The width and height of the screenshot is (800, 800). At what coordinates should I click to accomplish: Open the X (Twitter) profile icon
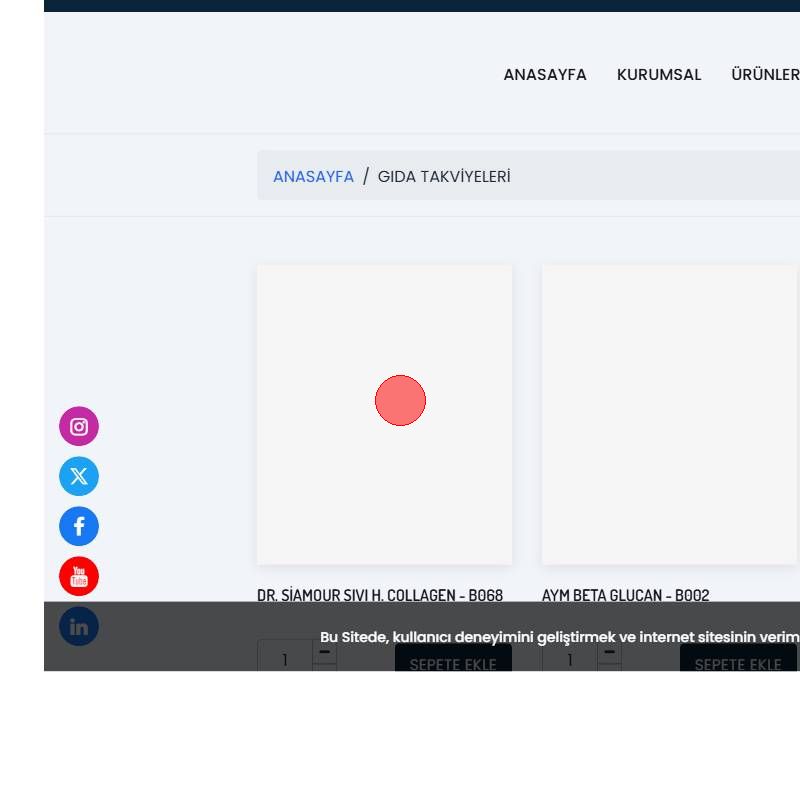coord(79,477)
